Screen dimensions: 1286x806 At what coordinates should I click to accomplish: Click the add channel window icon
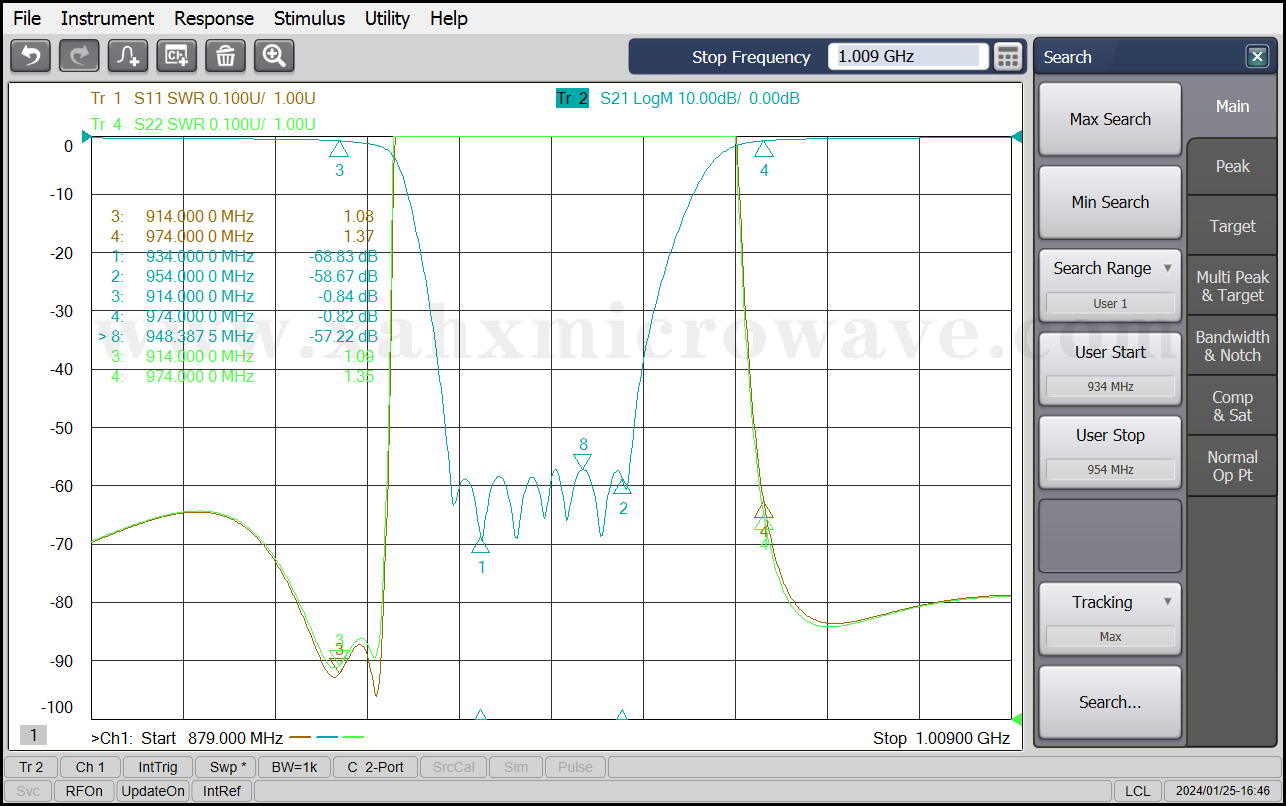[x=177, y=56]
